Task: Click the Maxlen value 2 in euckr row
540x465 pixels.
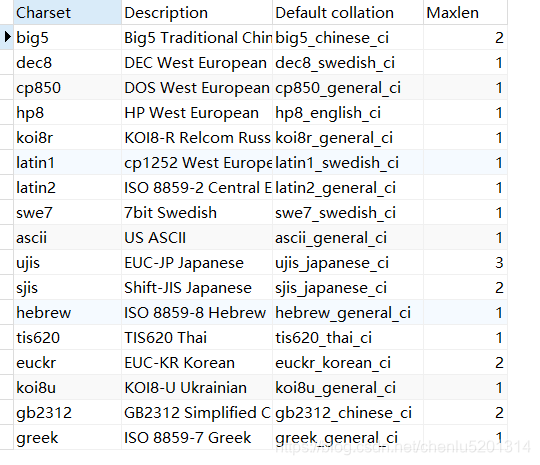Action: click(x=465, y=362)
